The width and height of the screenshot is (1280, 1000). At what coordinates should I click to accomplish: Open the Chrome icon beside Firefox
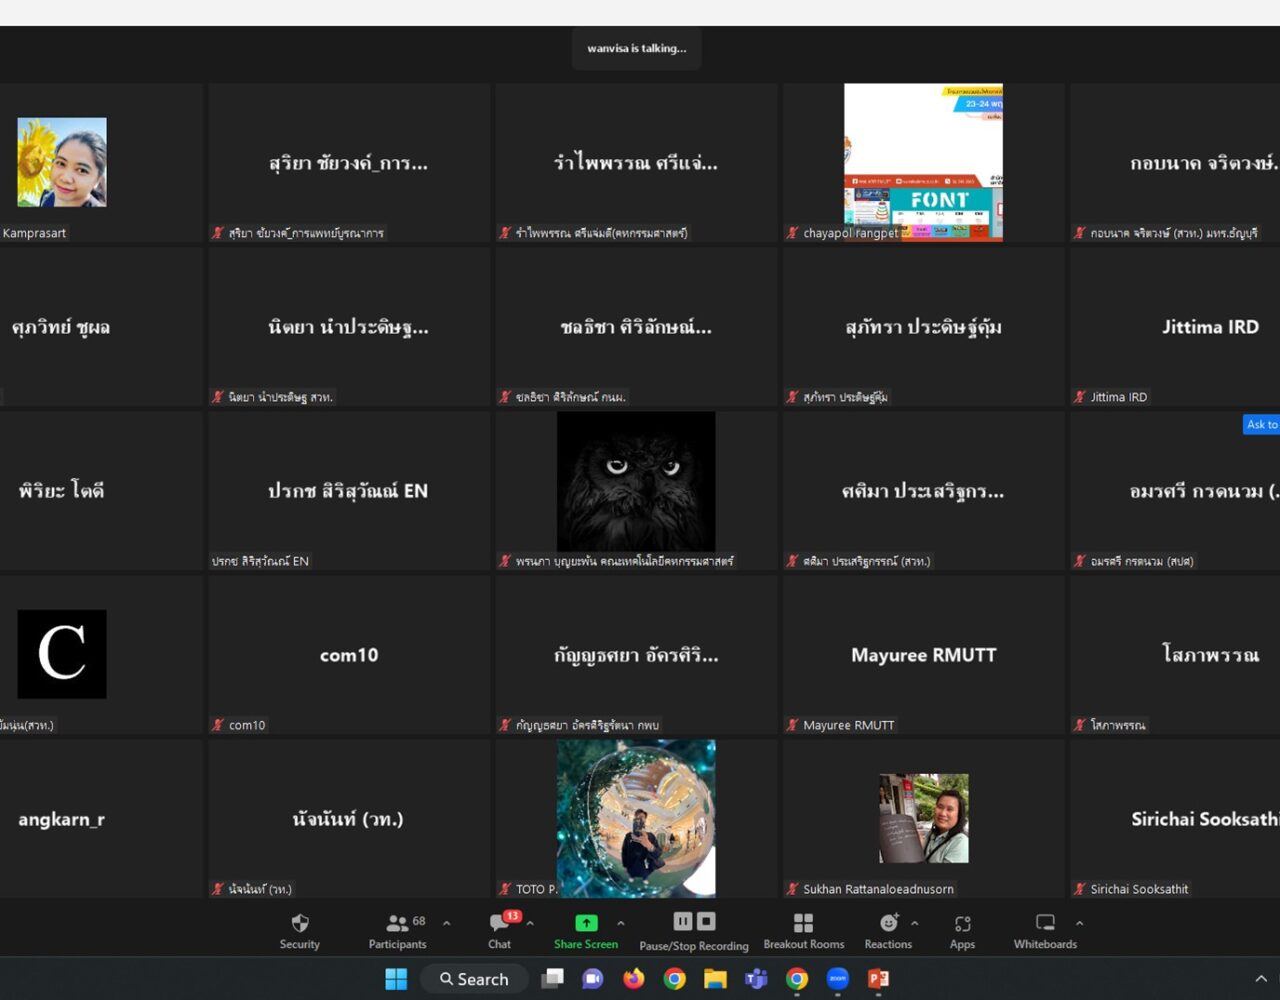[x=675, y=979]
